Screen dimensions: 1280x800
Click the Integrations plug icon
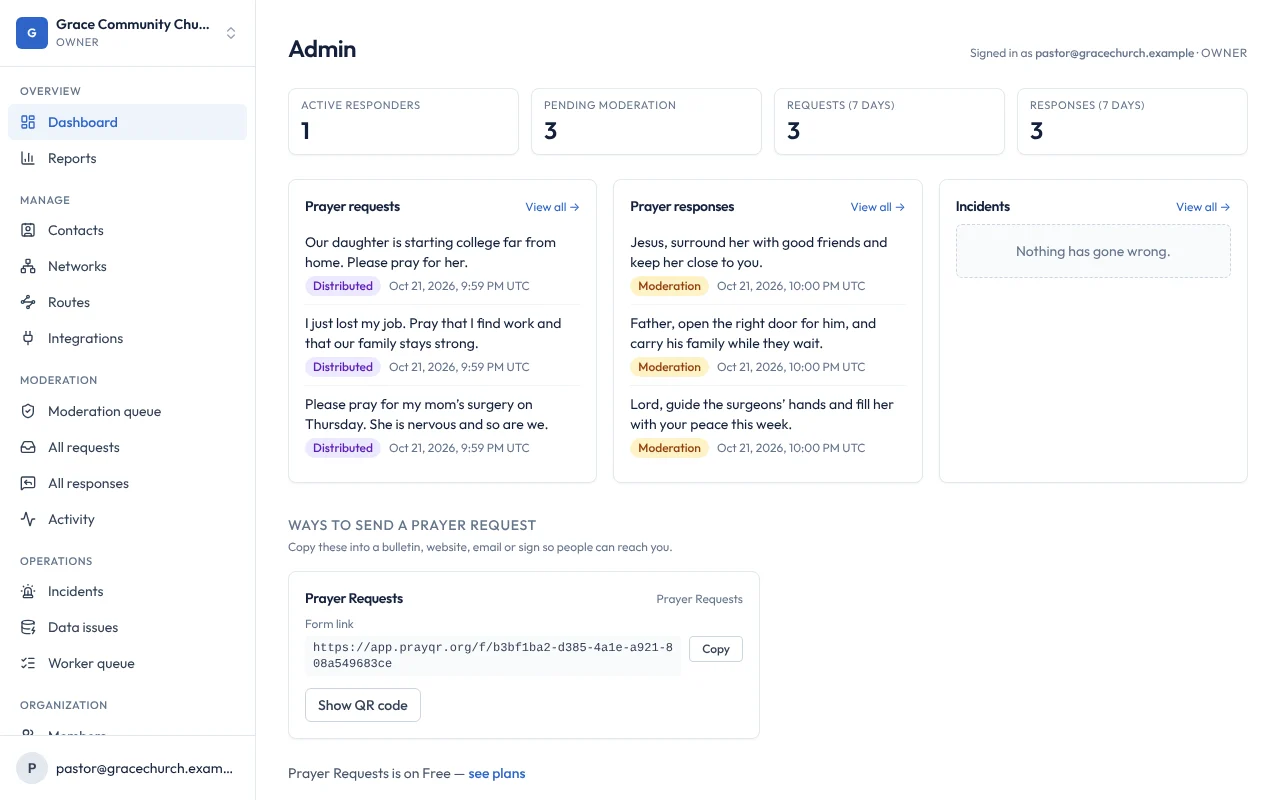pos(28,338)
